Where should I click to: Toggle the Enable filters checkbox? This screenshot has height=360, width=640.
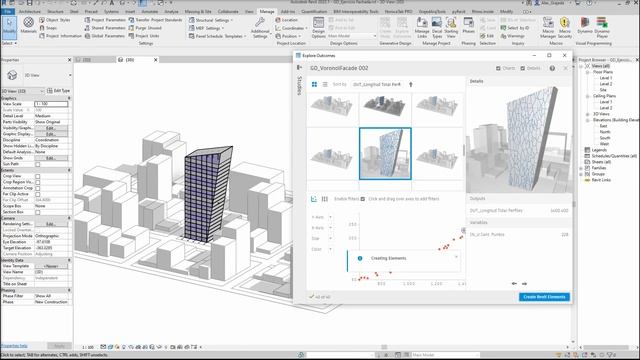pyautogui.click(x=362, y=199)
